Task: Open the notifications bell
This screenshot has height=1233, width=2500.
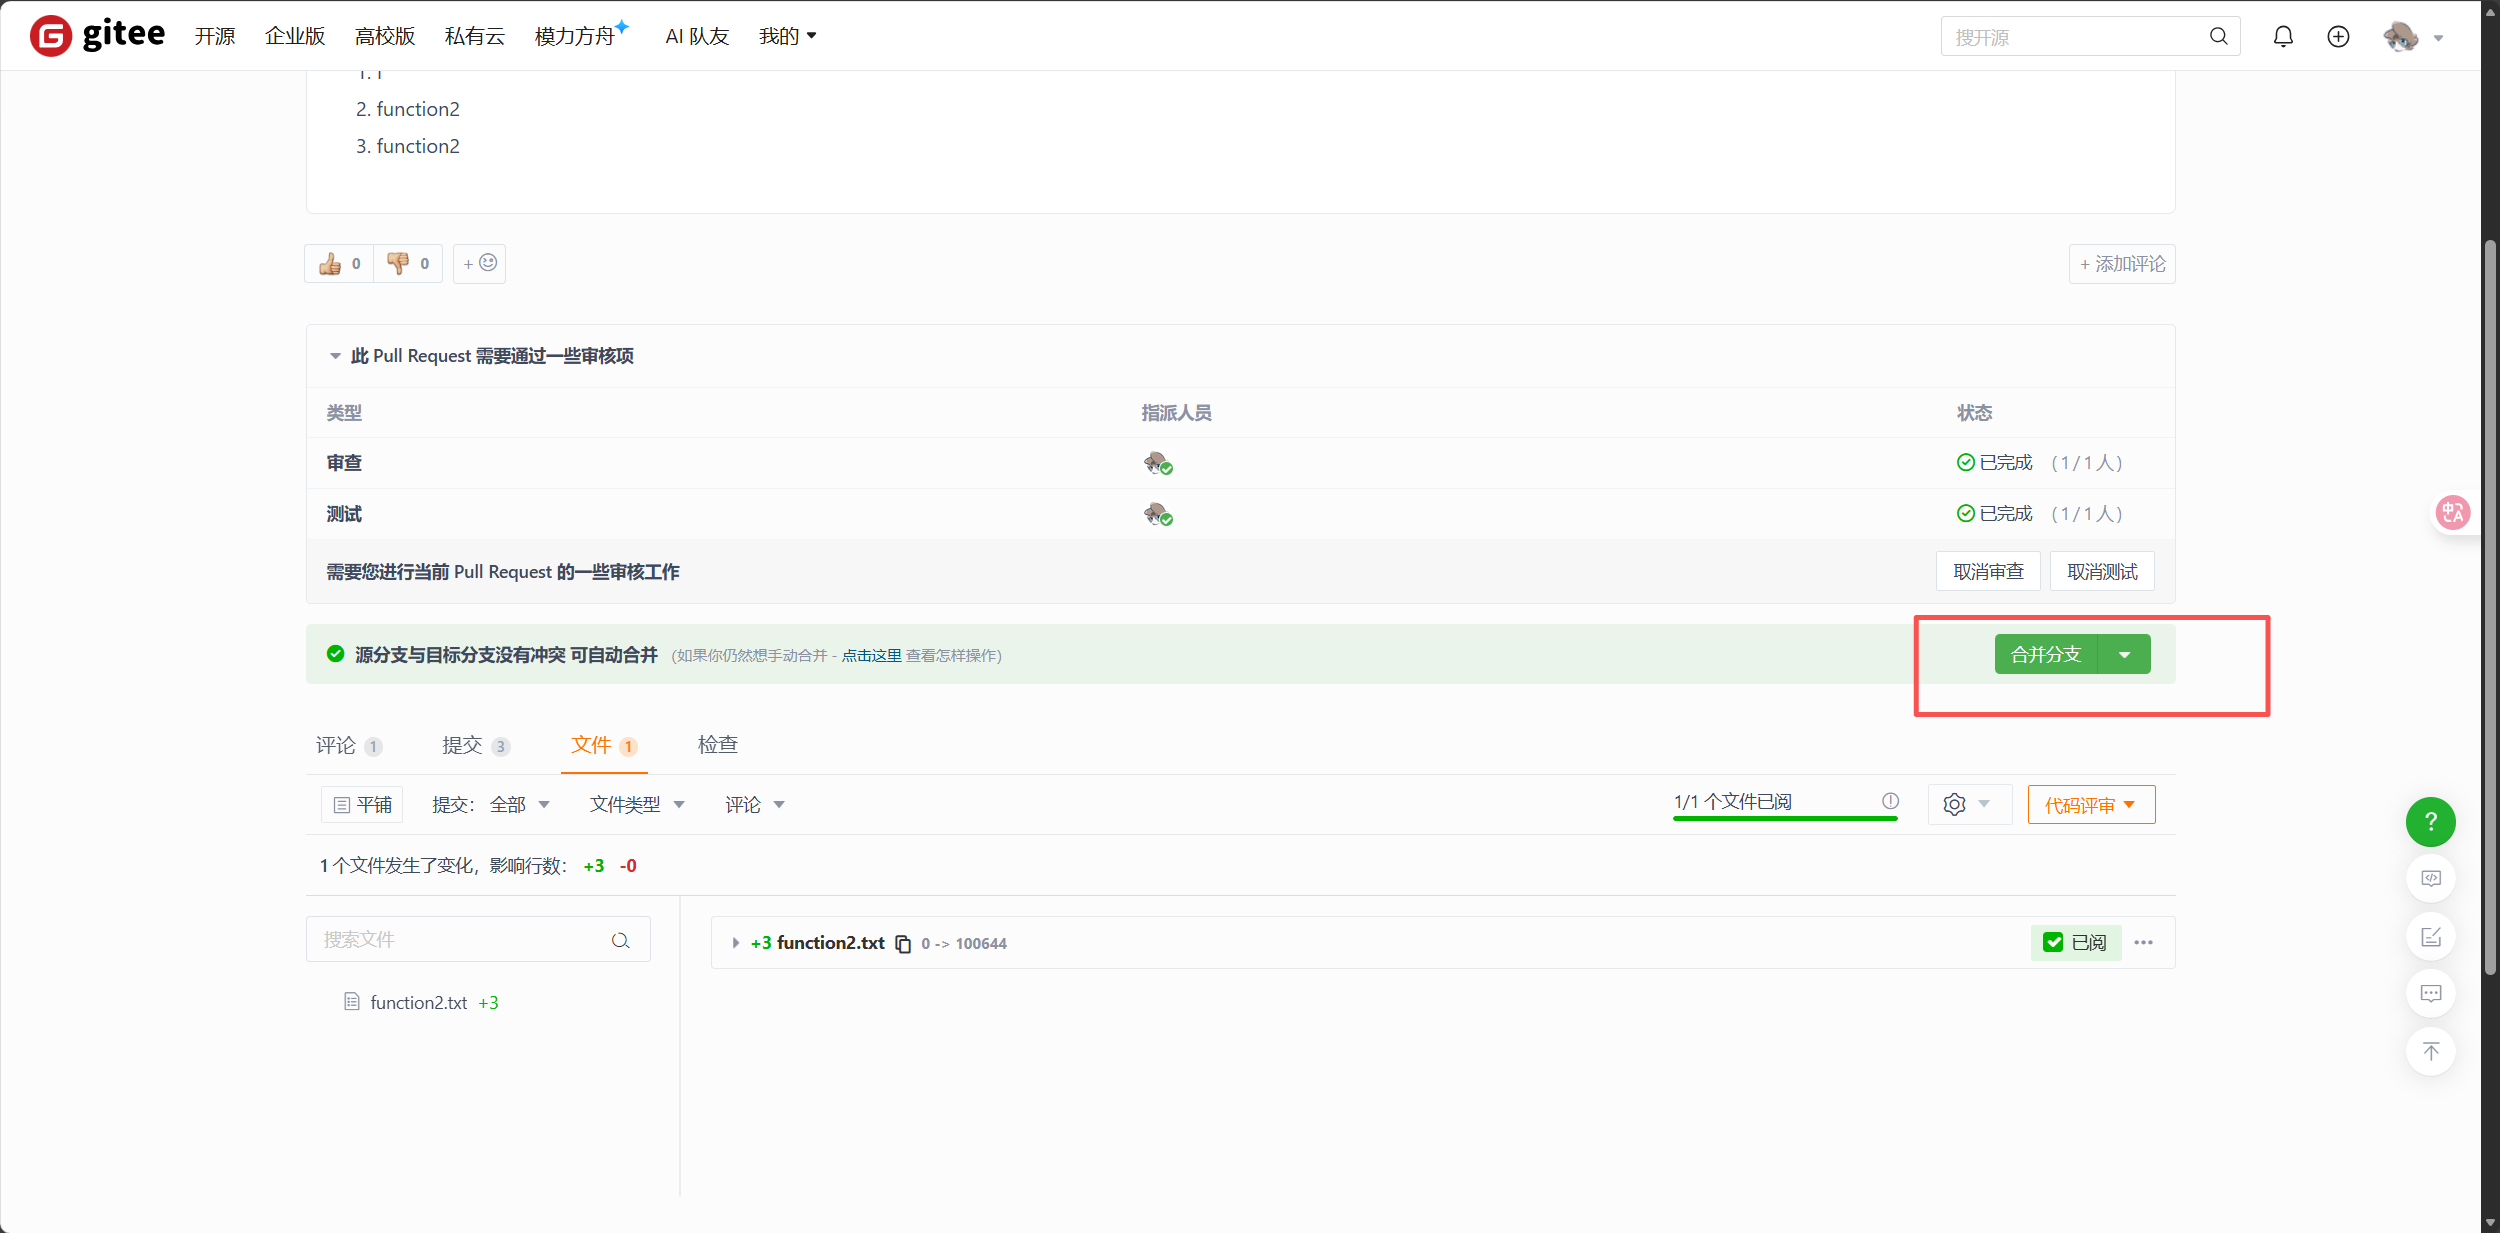Action: 2283,37
